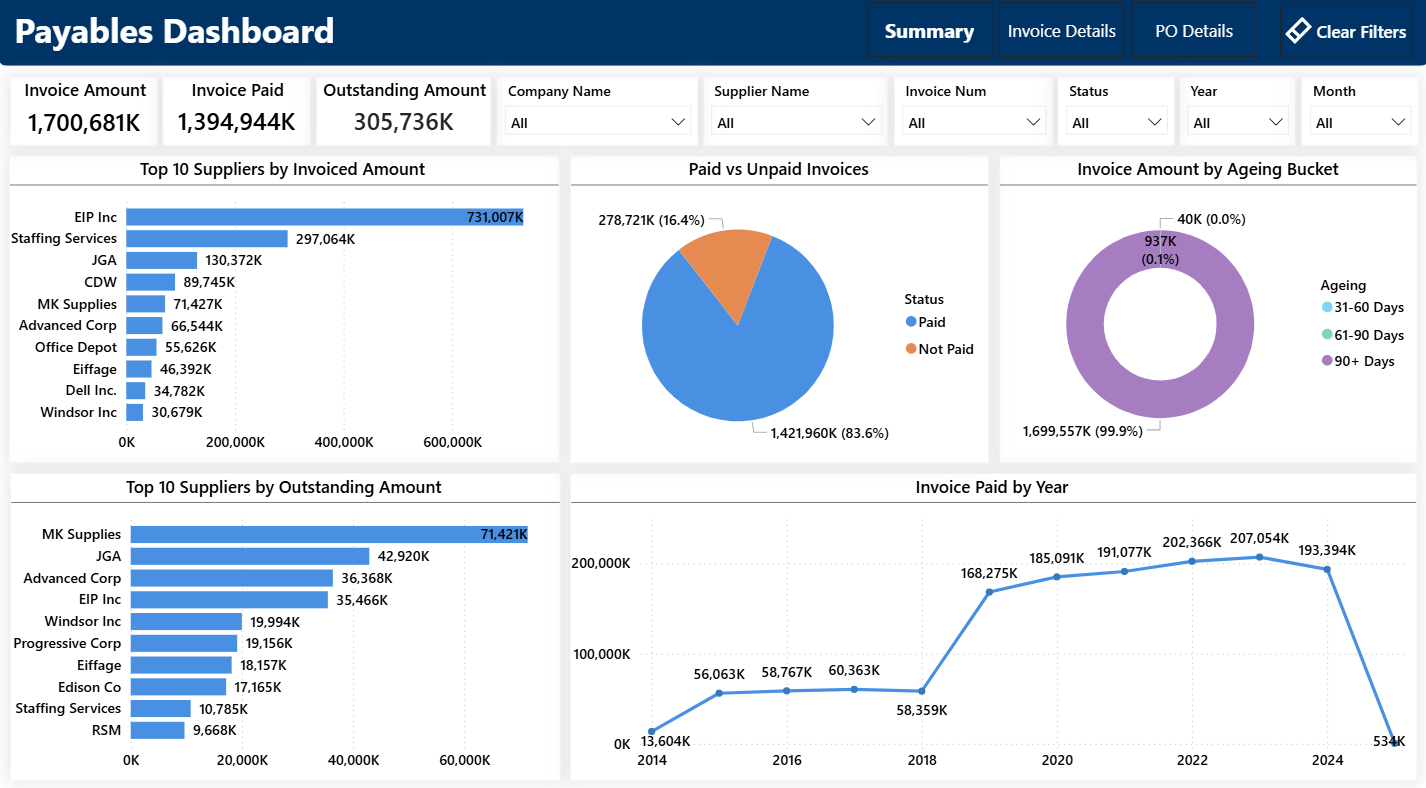The height and width of the screenshot is (788, 1426).
Task: Expand the Company Name dropdown
Action: coord(598,122)
